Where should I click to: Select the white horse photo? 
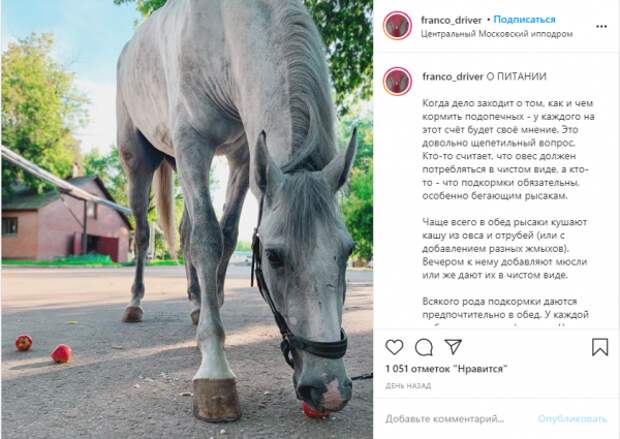click(x=187, y=220)
